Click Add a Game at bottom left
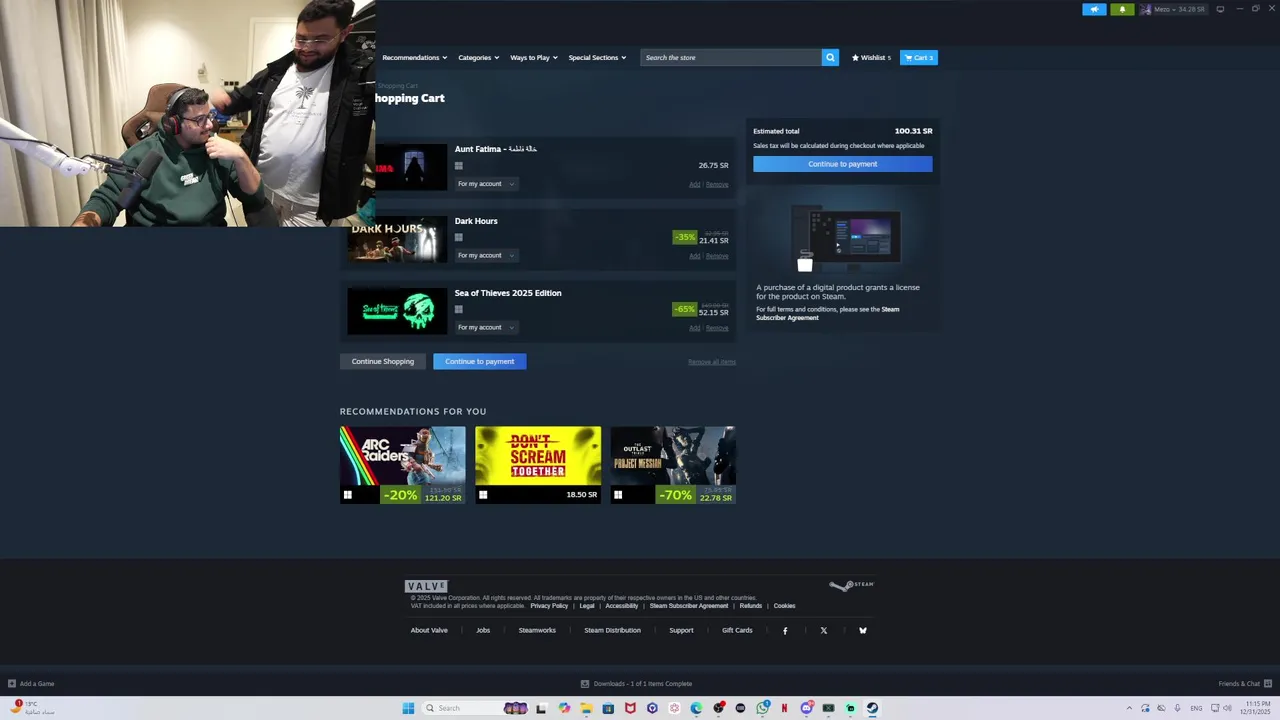Screen dimensions: 1280x720 [x=31, y=684]
